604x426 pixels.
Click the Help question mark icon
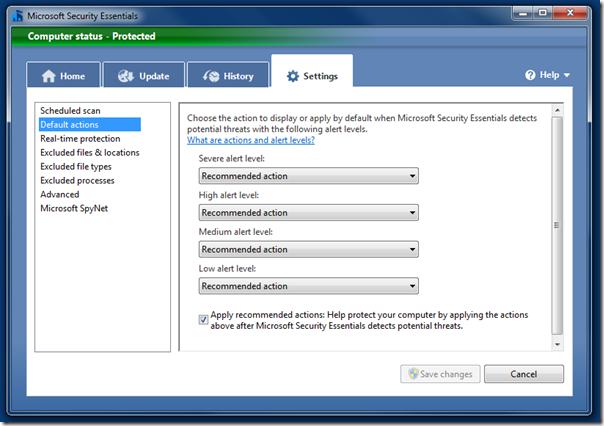click(530, 75)
